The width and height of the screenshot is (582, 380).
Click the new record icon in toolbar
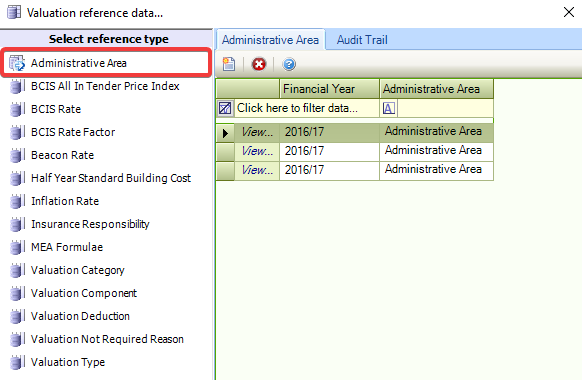[x=229, y=64]
